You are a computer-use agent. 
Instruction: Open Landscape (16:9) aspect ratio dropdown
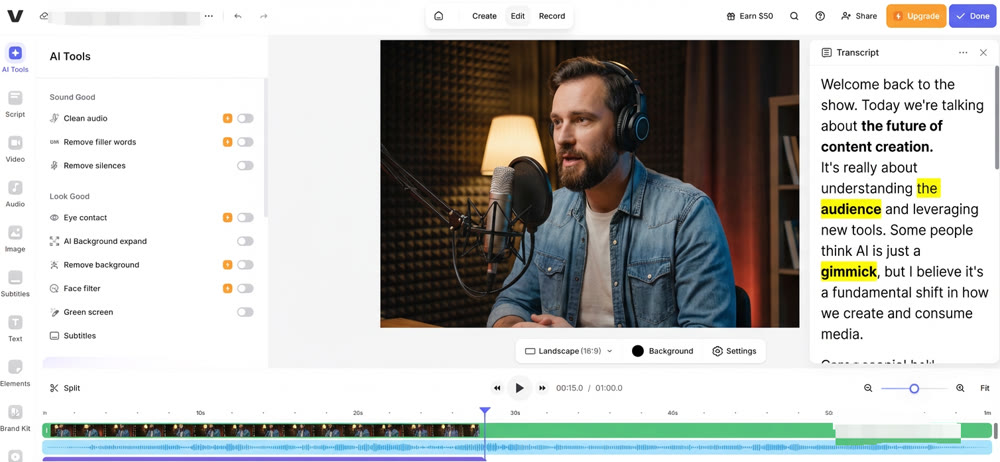[x=568, y=351]
